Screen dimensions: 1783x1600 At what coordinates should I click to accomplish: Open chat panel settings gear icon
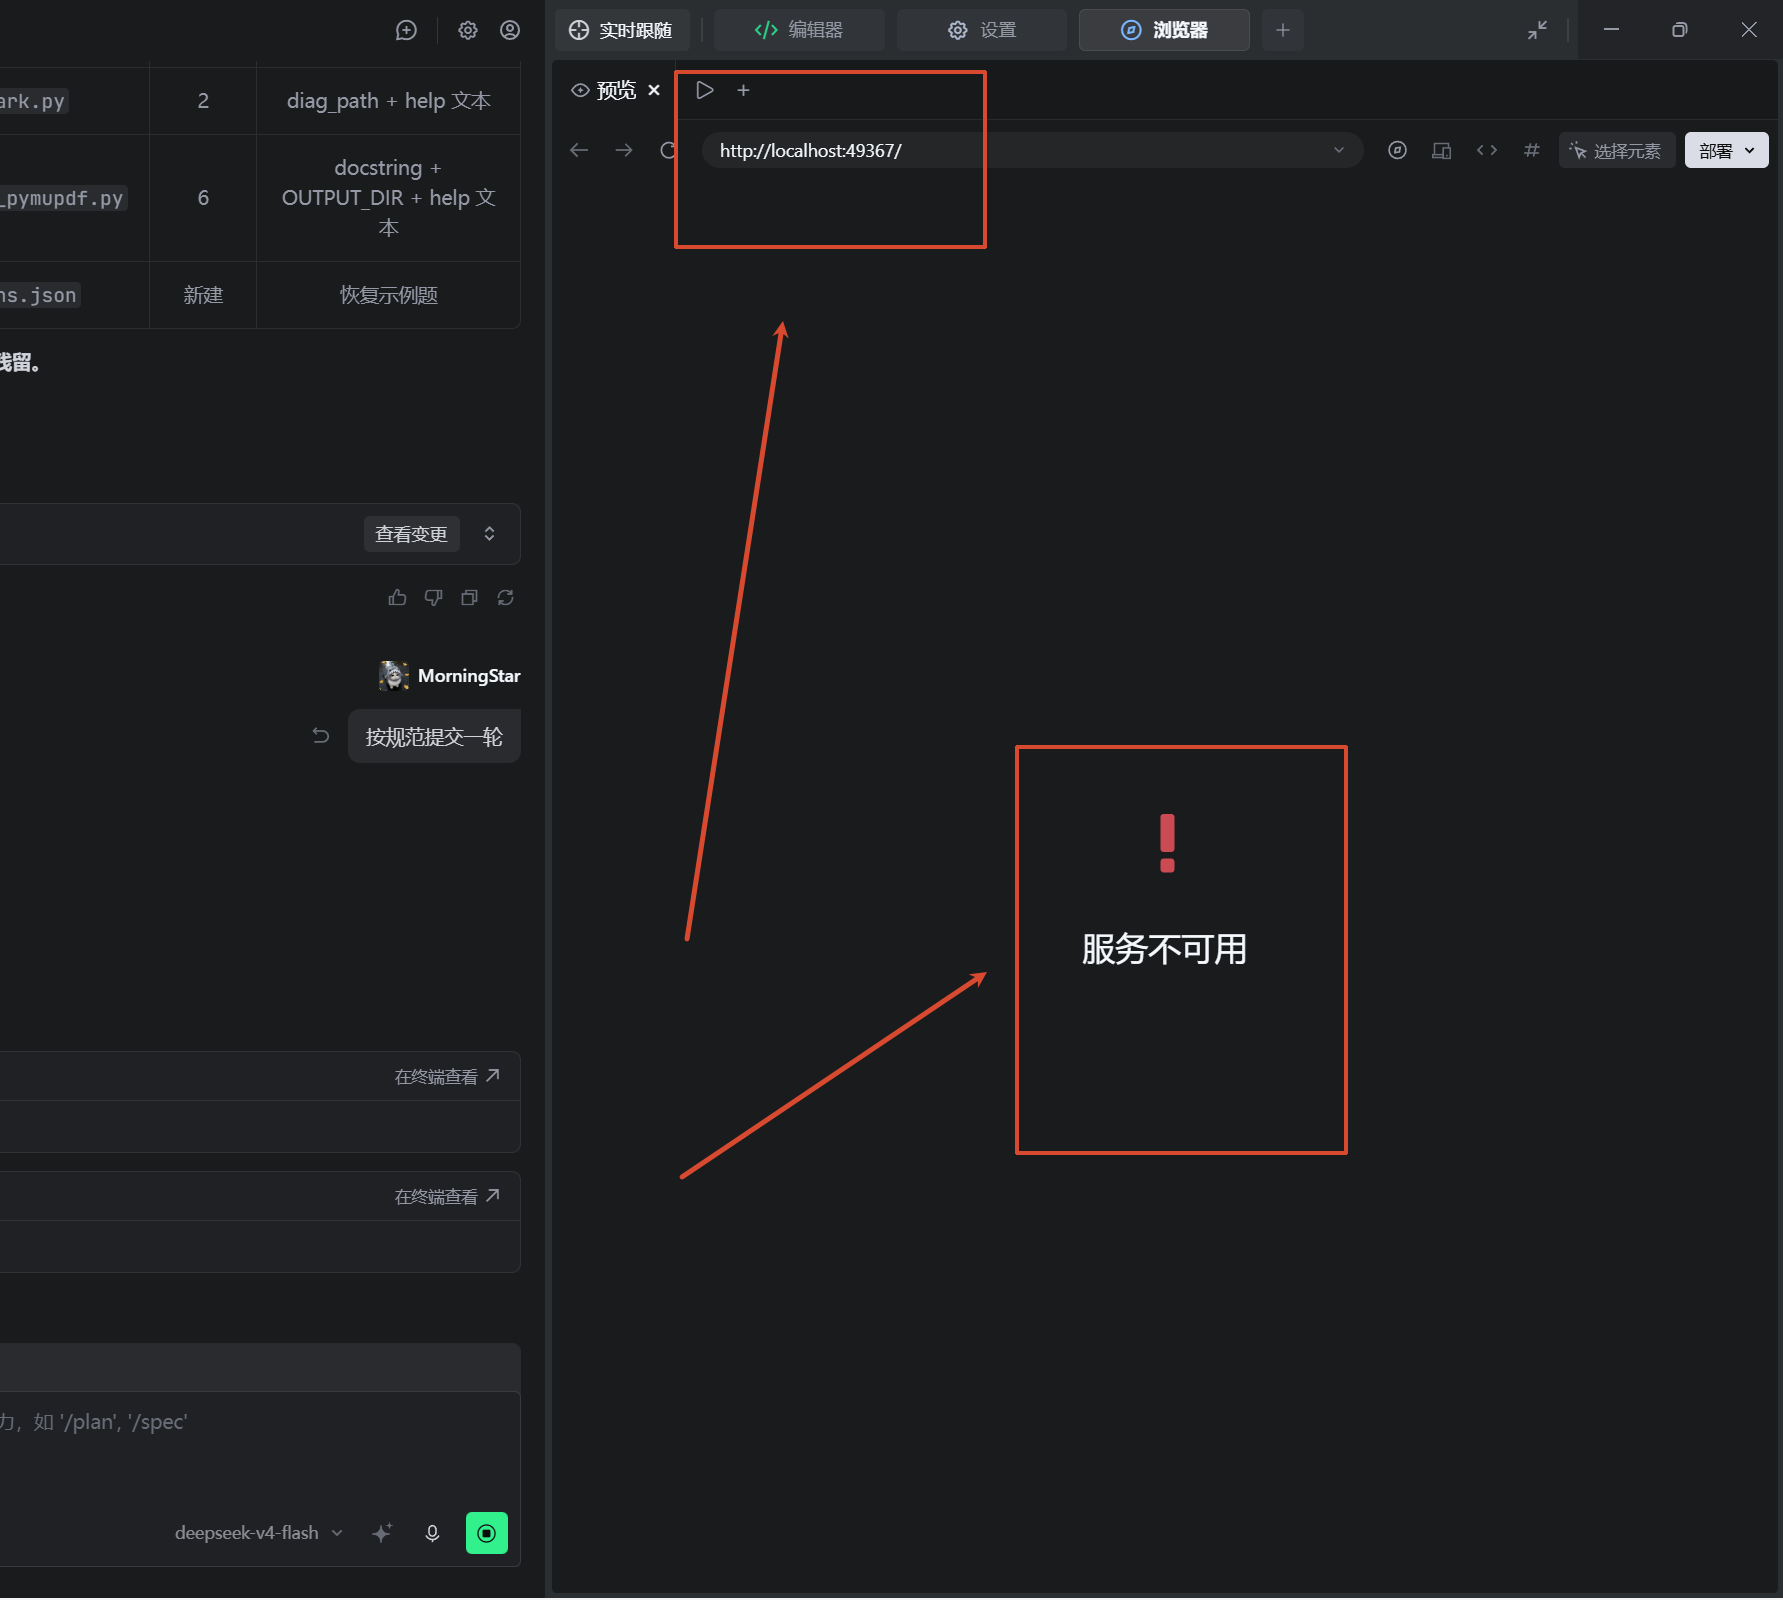[468, 30]
